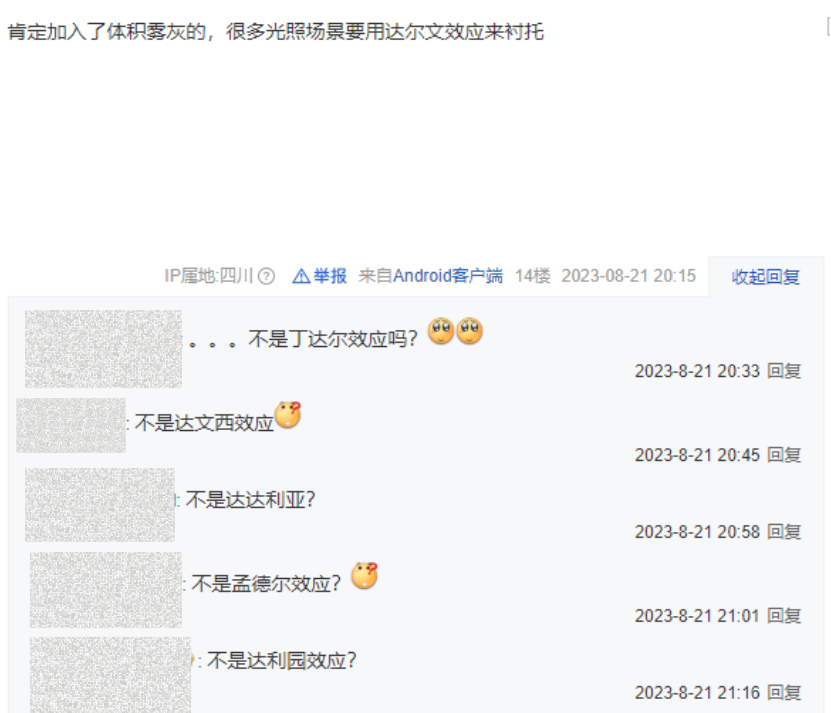
Task: Click second wide-eyed emoji after 丁达尔效应
Action: coord(470,331)
